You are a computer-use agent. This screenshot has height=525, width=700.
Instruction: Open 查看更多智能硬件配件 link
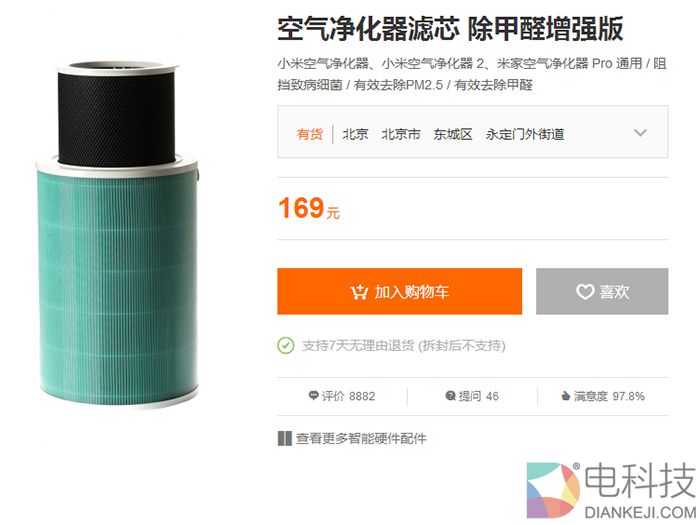coord(361,438)
